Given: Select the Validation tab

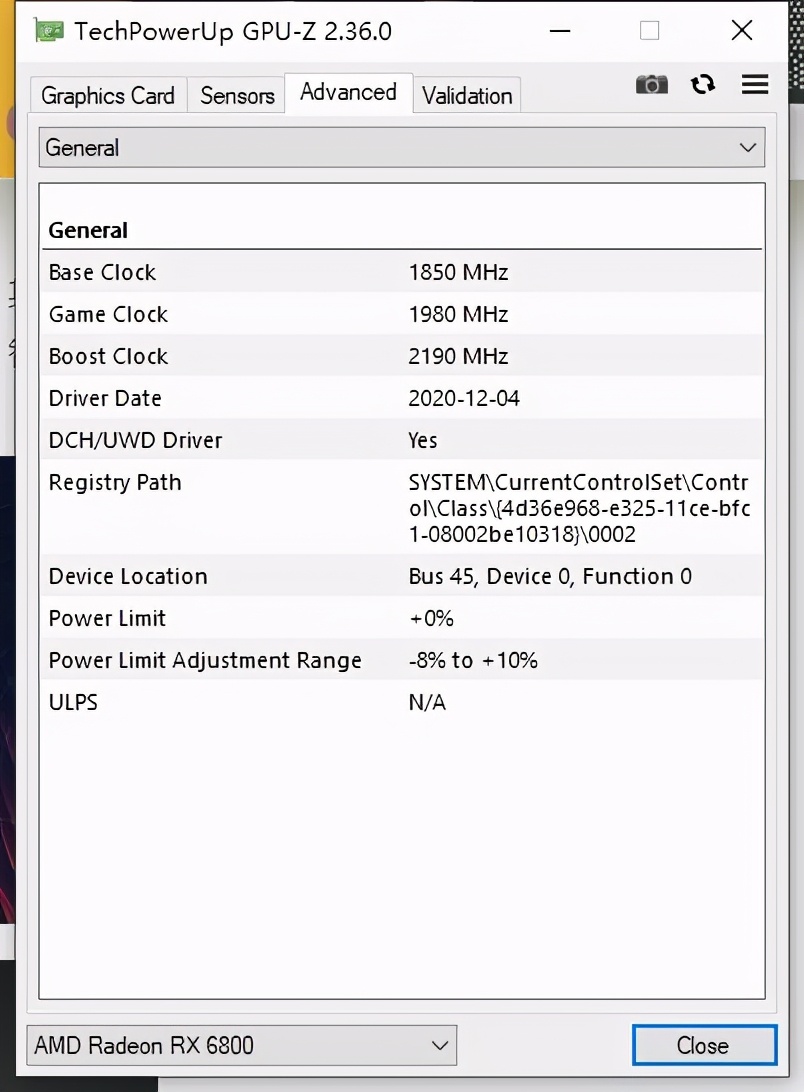Looking at the screenshot, I should [467, 96].
